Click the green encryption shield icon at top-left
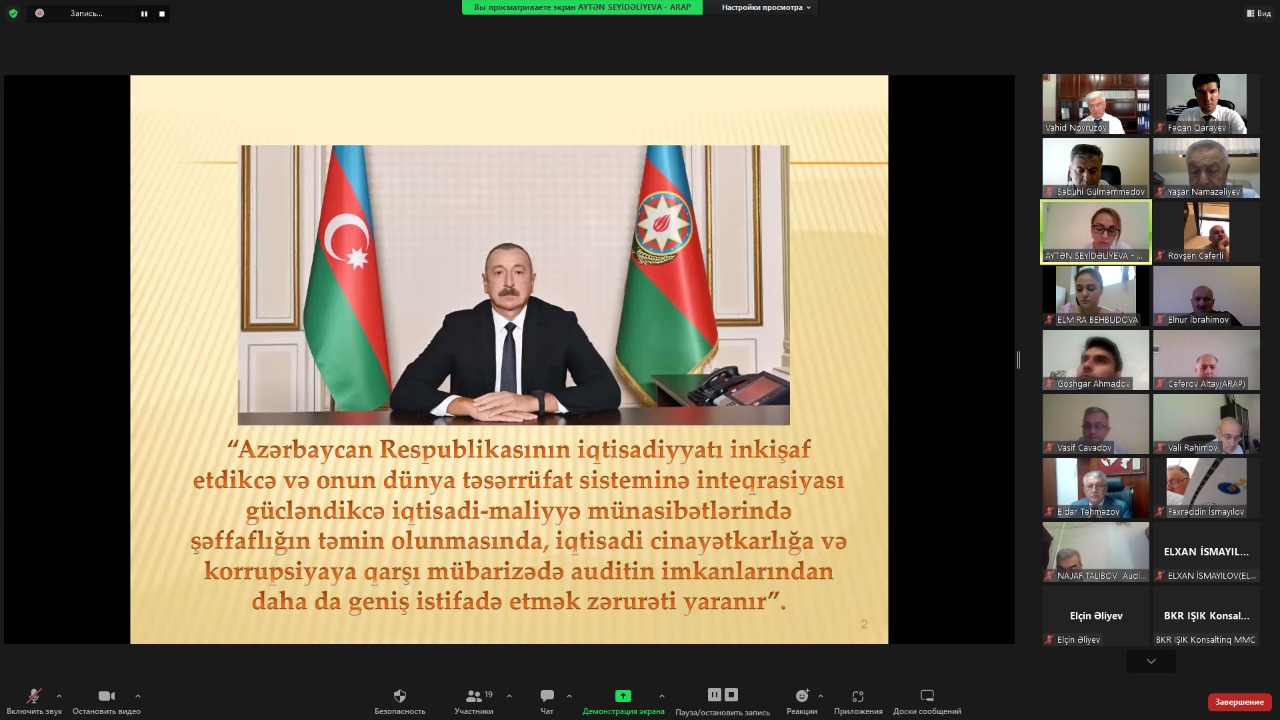 [x=13, y=13]
